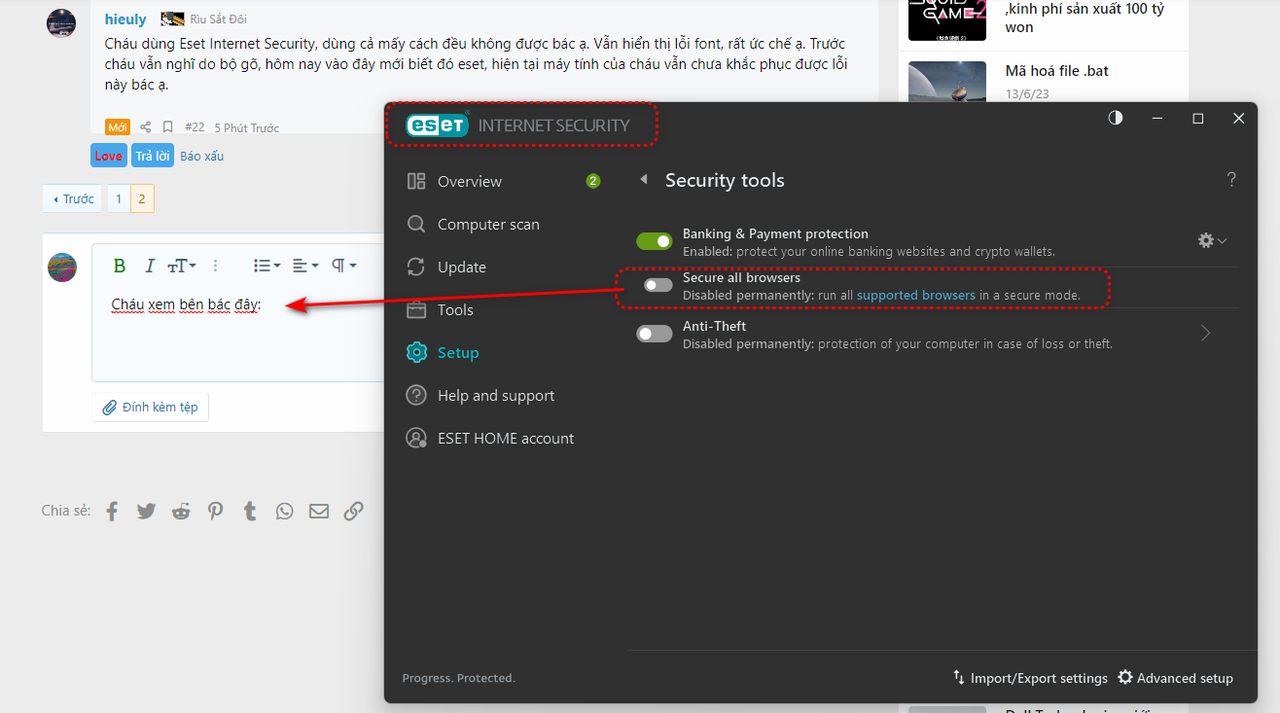Open ESET HOME account page
This screenshot has height=713, width=1280.
click(505, 438)
